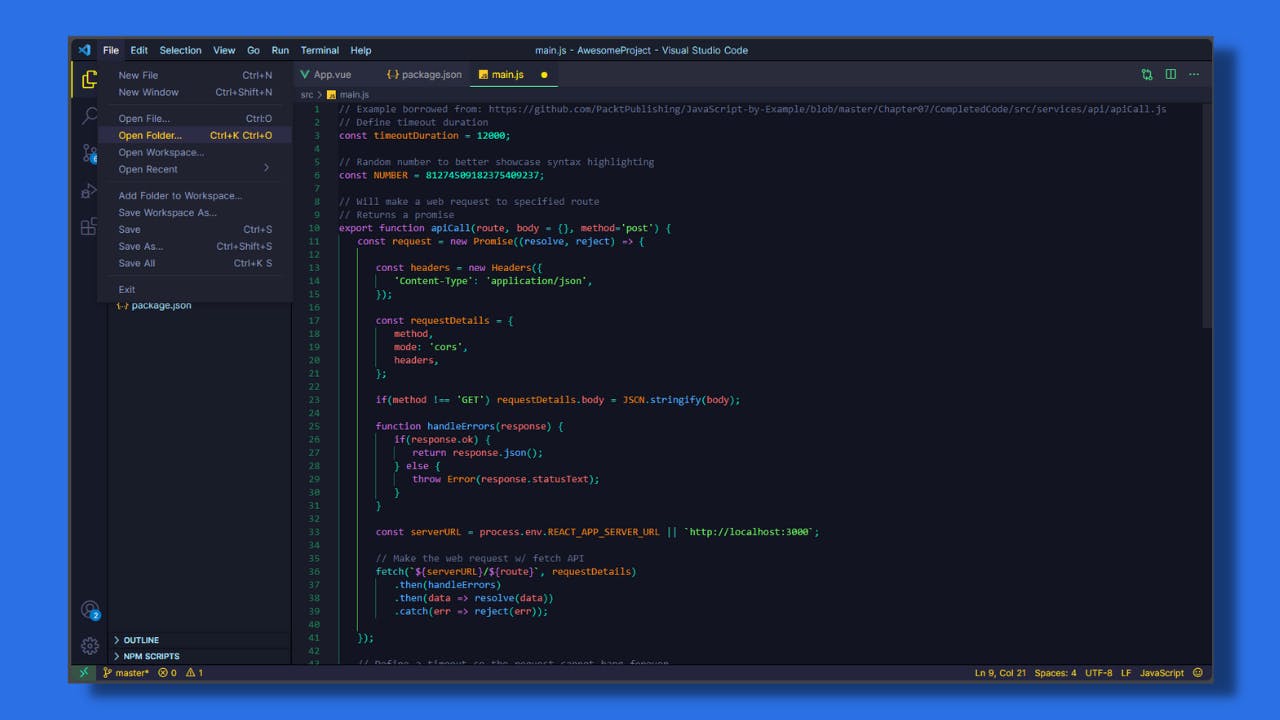
Task: Open the editor More Actions ellipsis
Action: coord(1194,74)
